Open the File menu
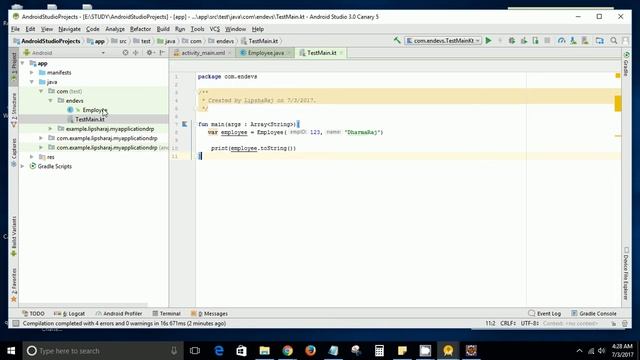 coord(16,29)
